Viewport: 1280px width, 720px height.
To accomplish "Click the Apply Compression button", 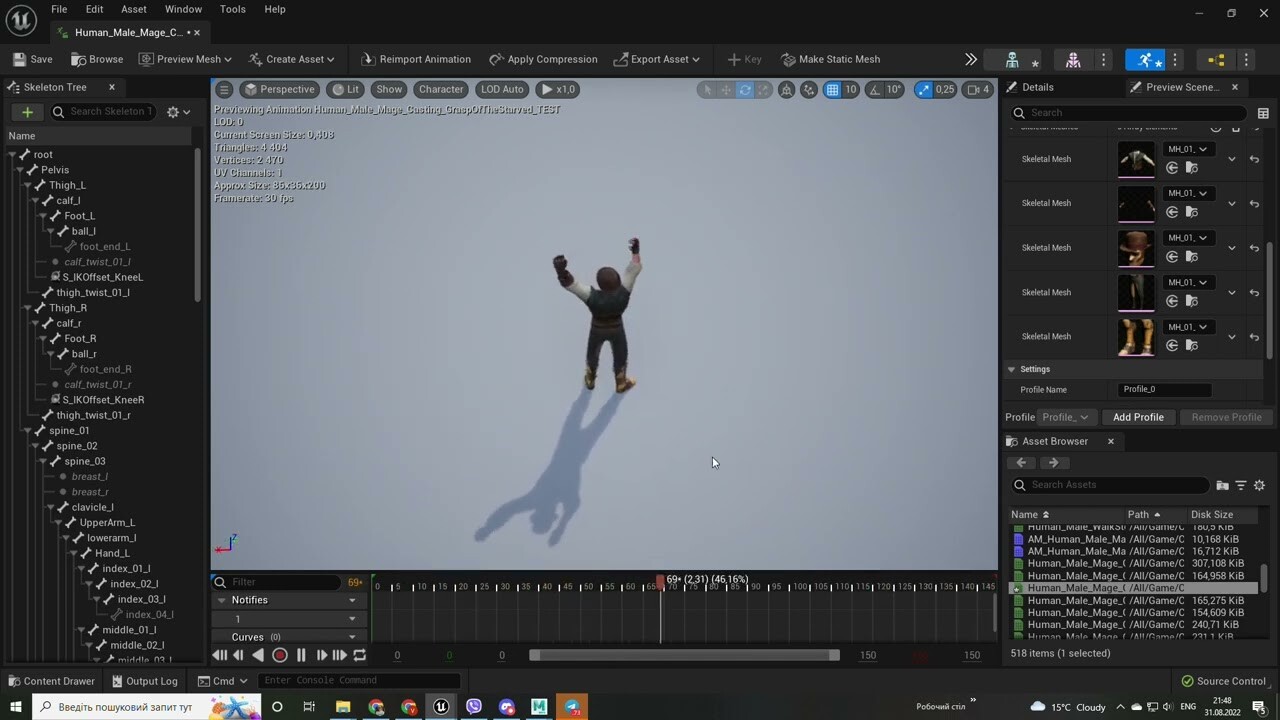I will [x=543, y=59].
